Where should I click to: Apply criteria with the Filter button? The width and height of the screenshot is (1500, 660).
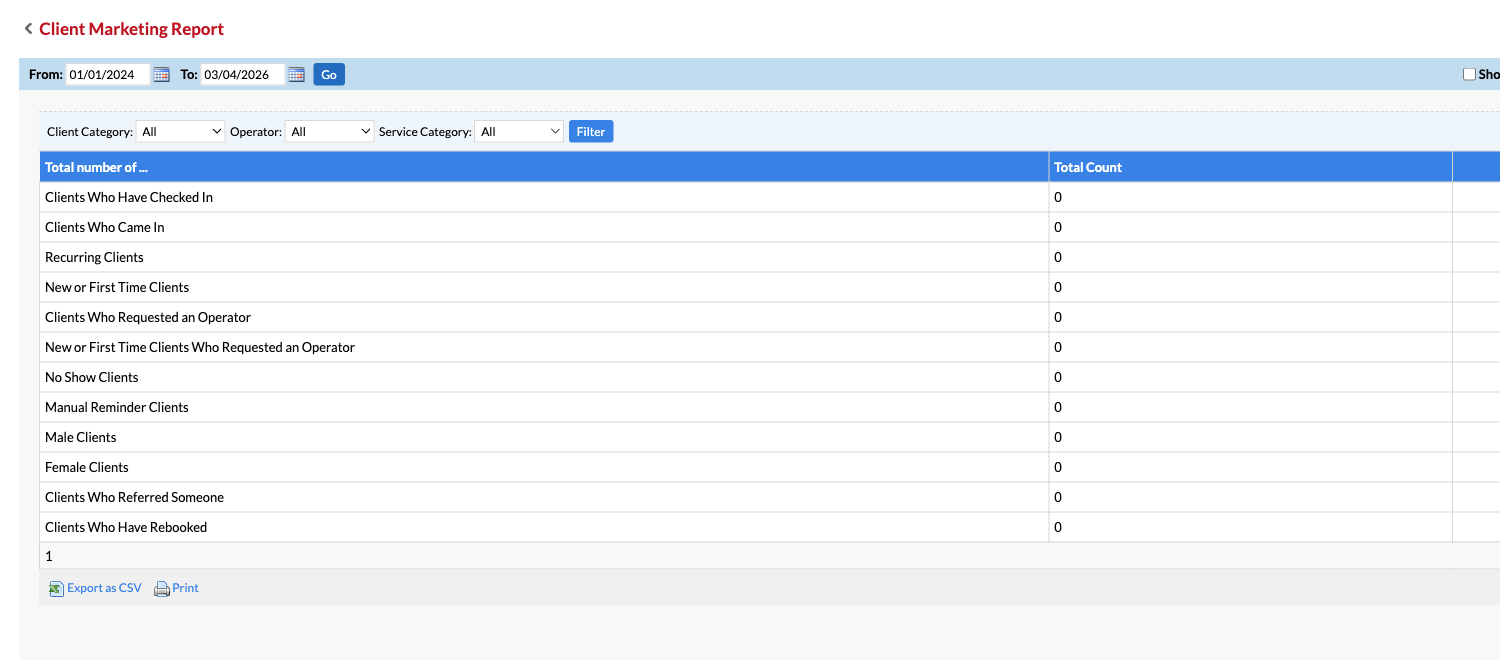pos(591,131)
